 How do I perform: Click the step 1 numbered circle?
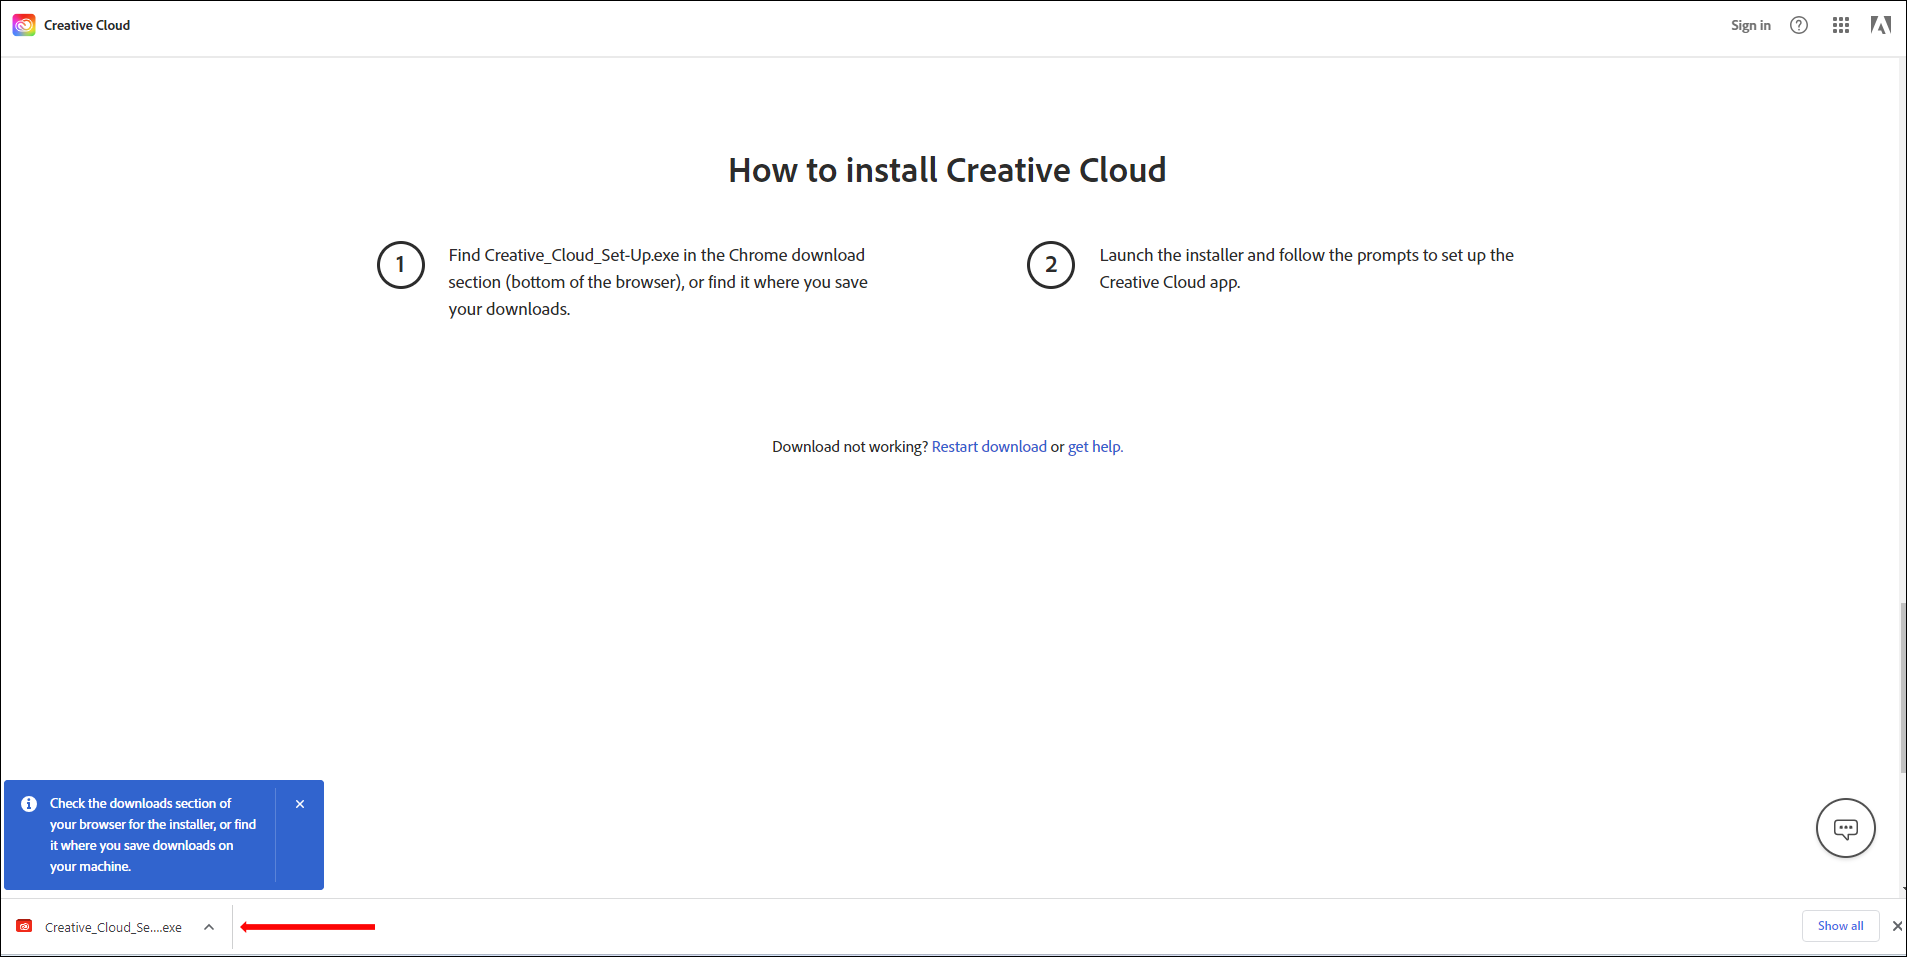[x=400, y=265]
